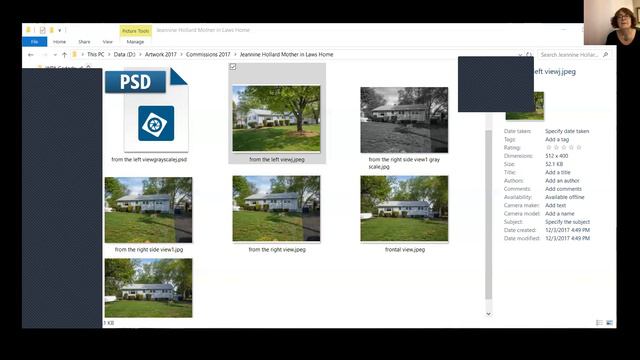Set rating to five stars
Image resolution: width=640 pixels, height=360 pixels.
[579, 148]
